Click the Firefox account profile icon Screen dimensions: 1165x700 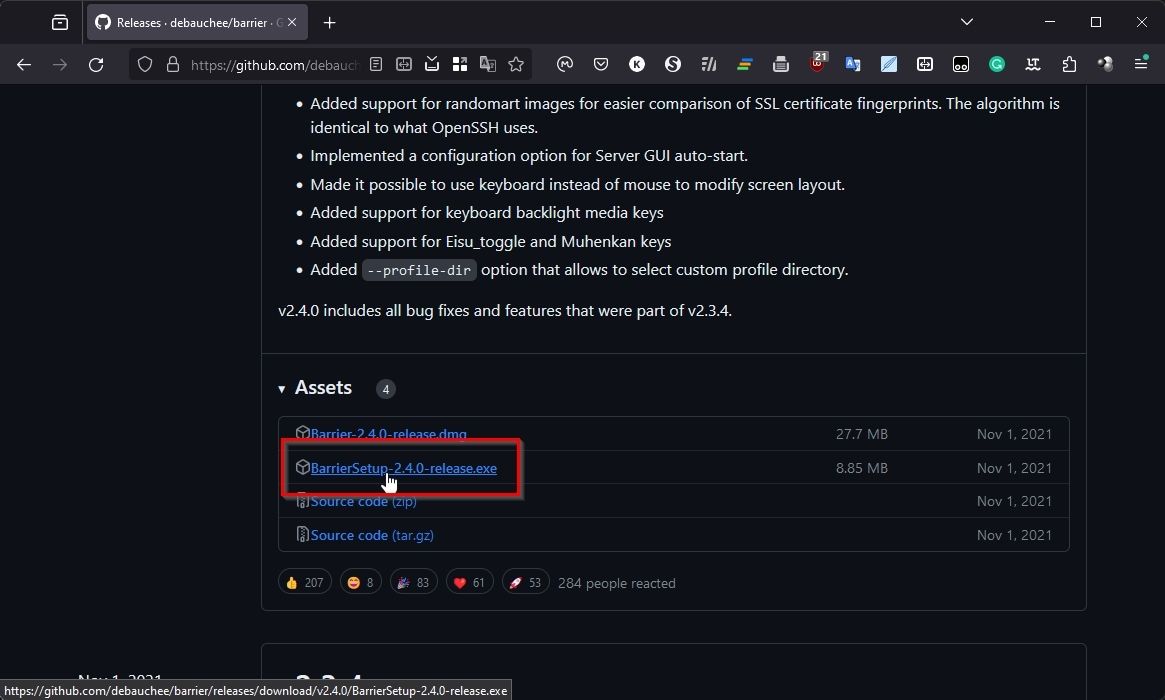click(1105, 64)
